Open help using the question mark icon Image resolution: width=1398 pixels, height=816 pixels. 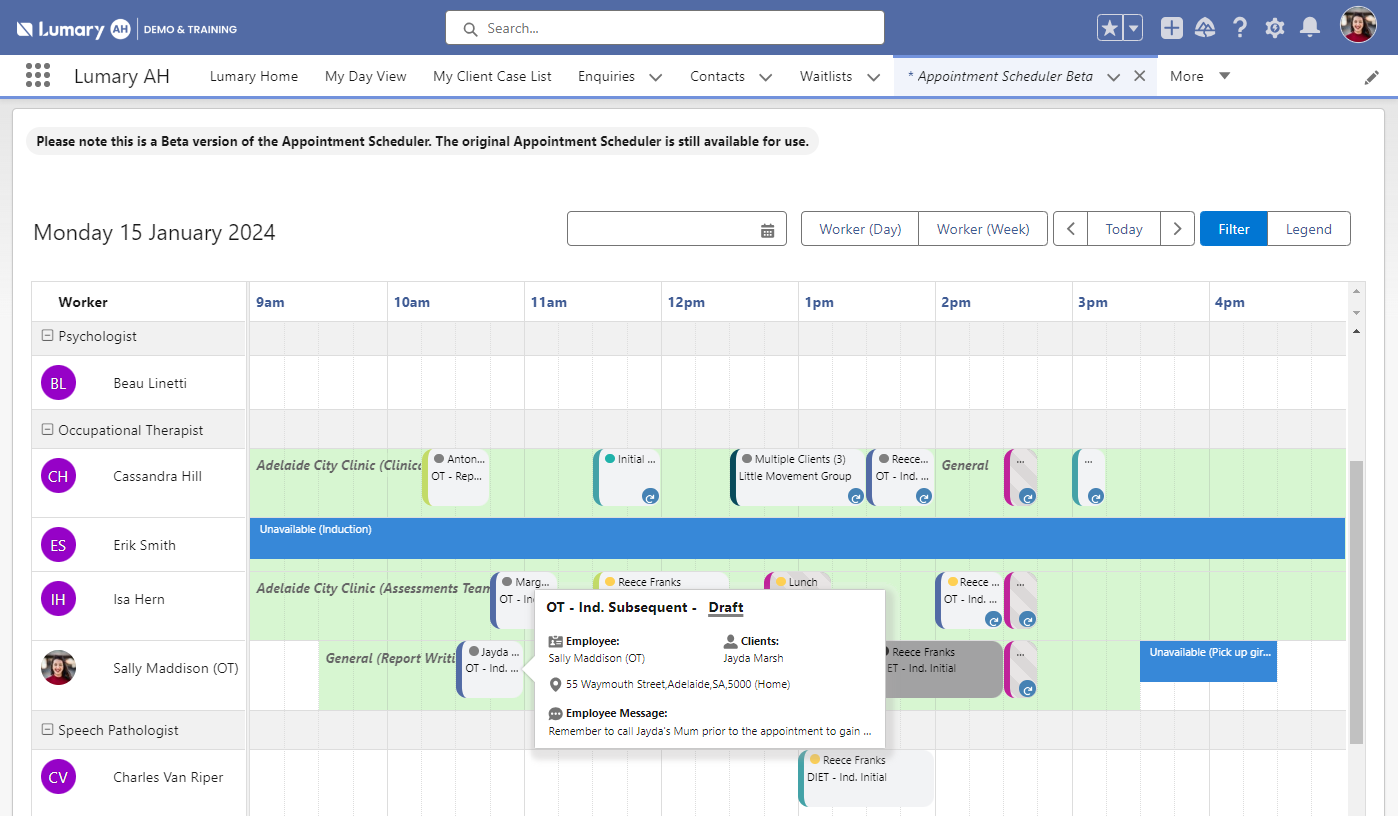click(1239, 28)
